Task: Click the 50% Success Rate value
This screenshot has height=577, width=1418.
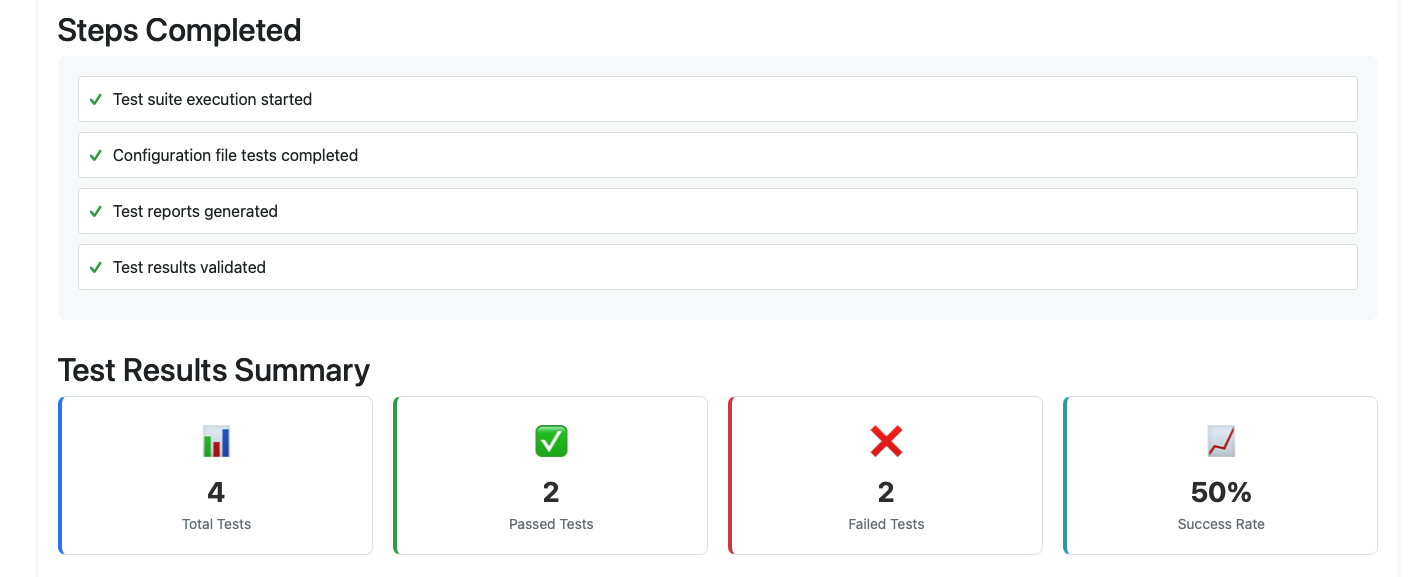Action: click(x=1221, y=492)
